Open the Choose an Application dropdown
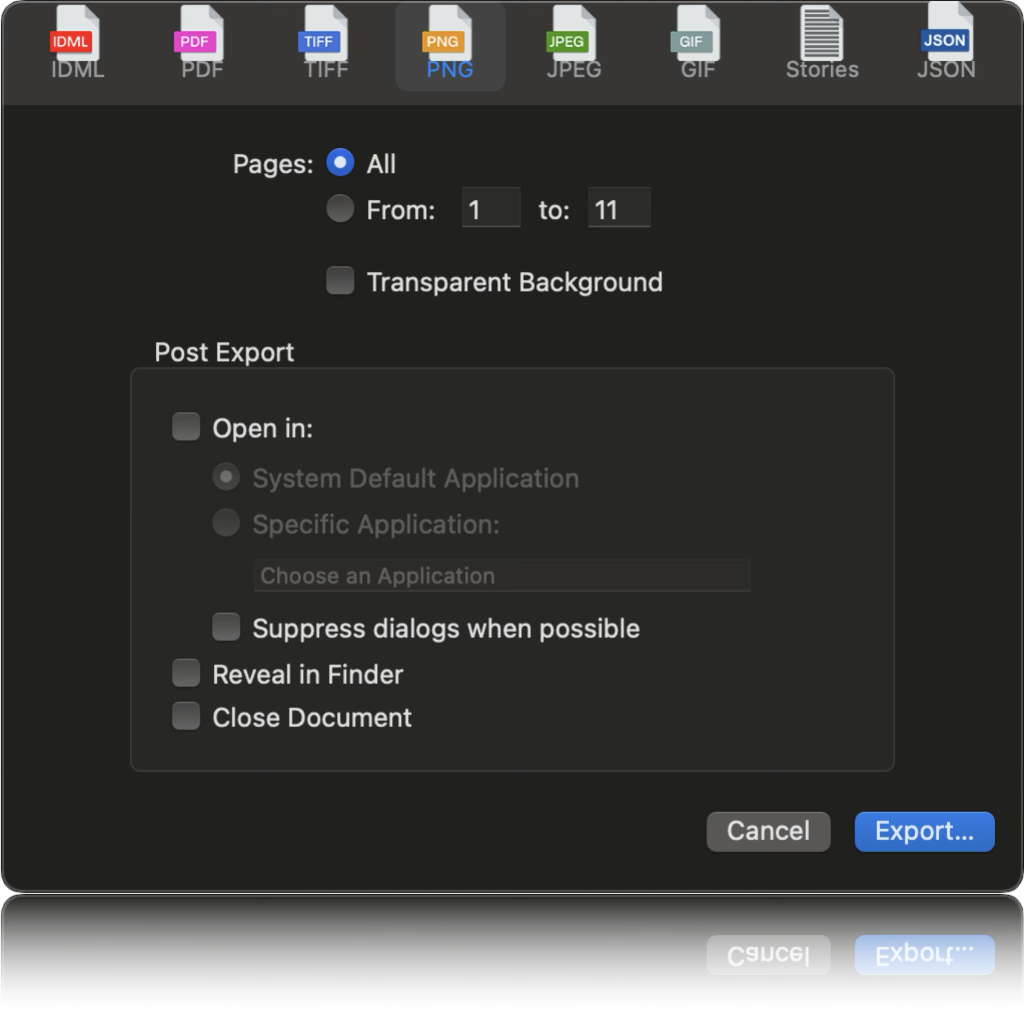The image size is (1024, 1014). [502, 576]
